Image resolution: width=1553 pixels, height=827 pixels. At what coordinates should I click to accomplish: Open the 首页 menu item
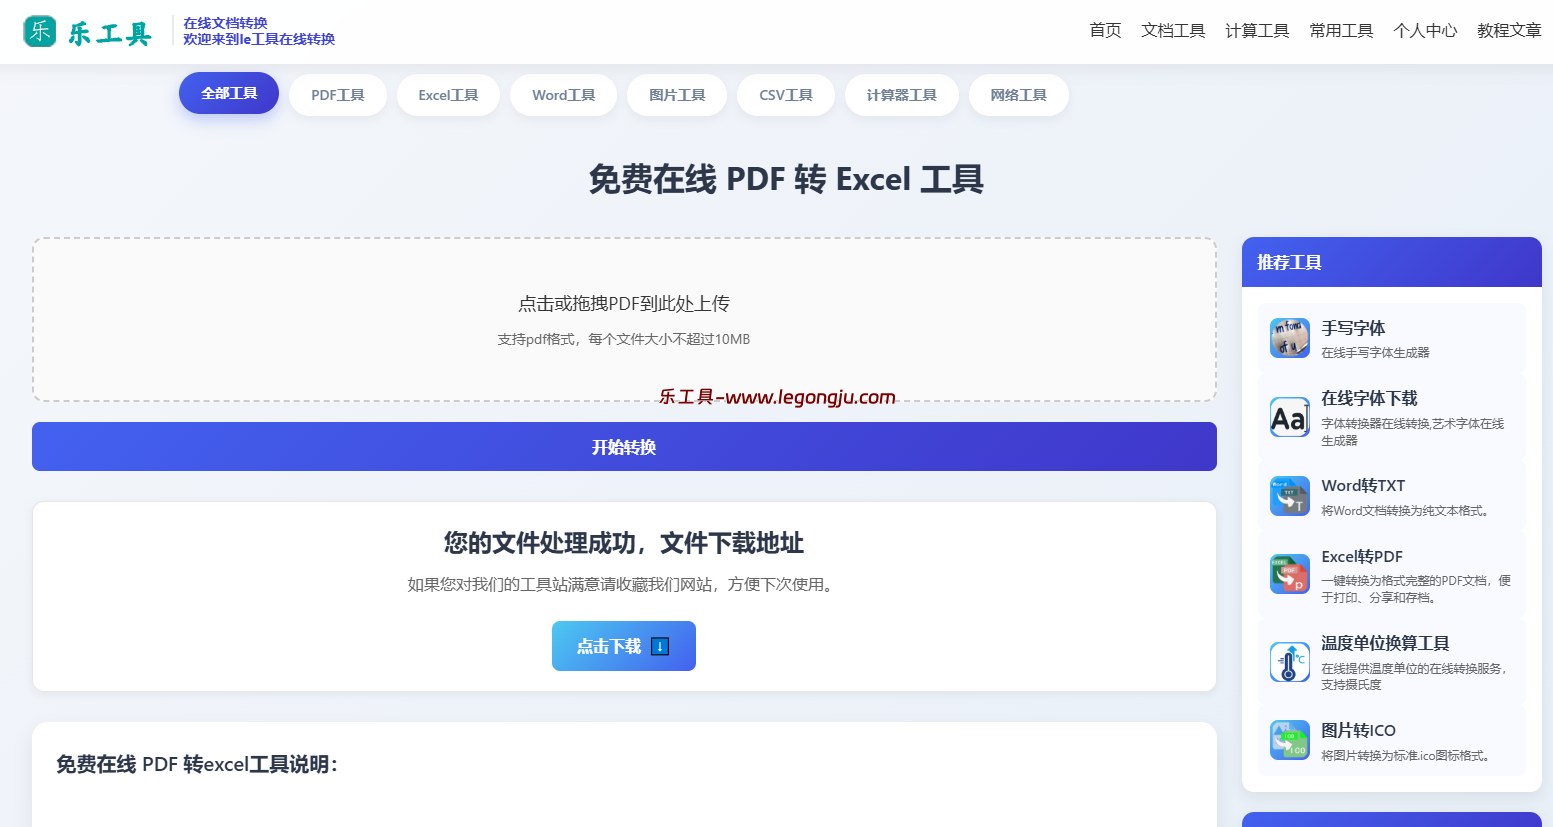click(x=1104, y=30)
